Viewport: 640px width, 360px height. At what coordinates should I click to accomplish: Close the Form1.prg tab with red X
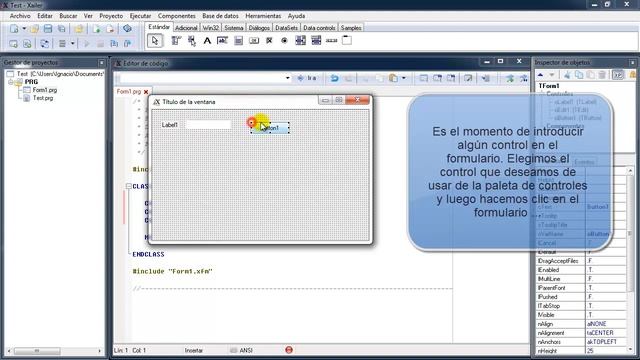tap(146, 92)
